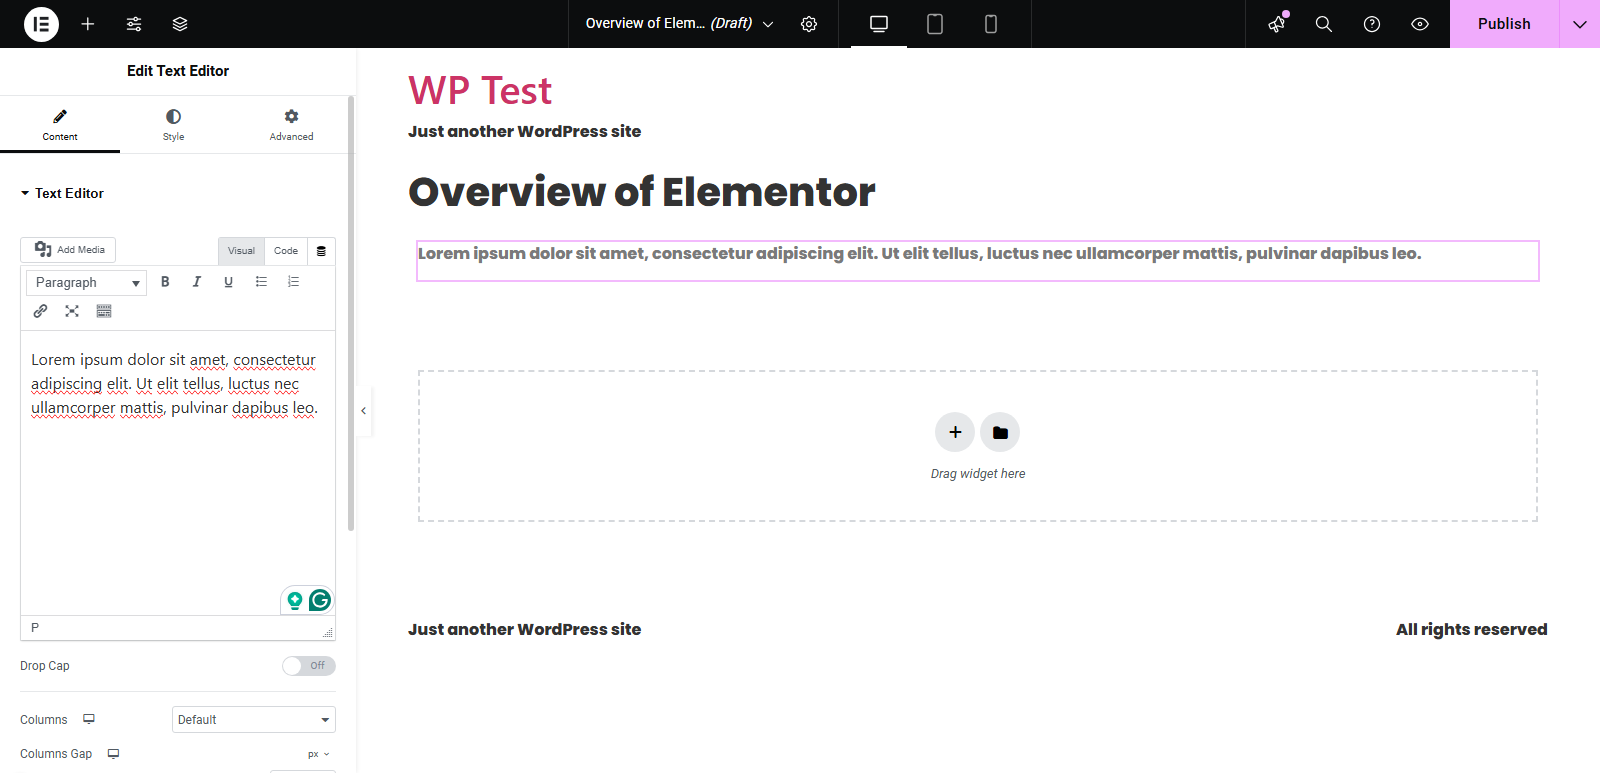Open the document title dropdown
The width and height of the screenshot is (1600, 773).
coord(679,24)
